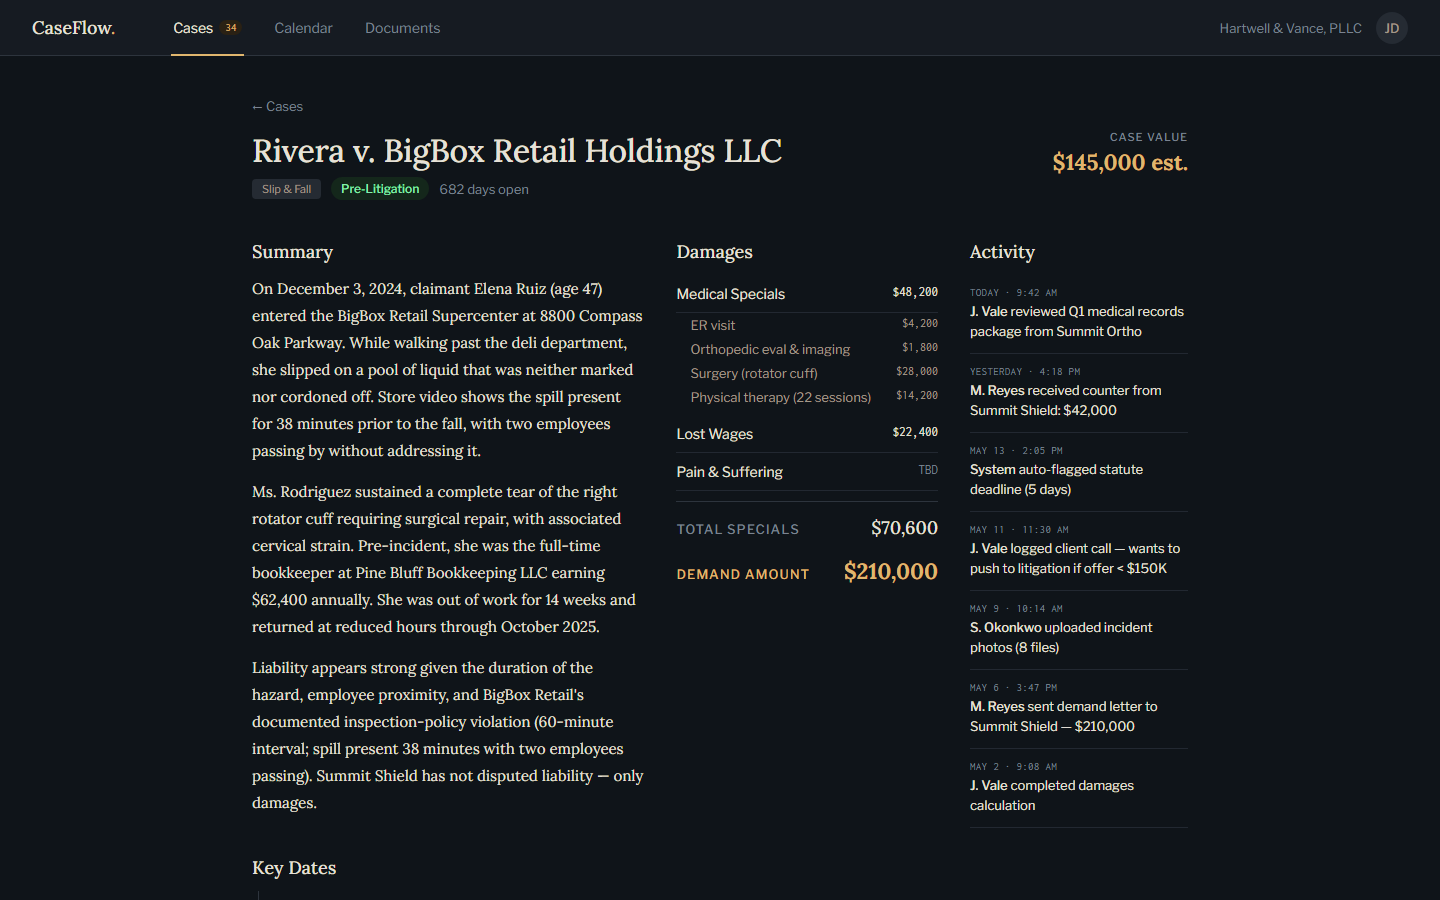Switch to the Documents tab
This screenshot has width=1440, height=900.
(402, 28)
